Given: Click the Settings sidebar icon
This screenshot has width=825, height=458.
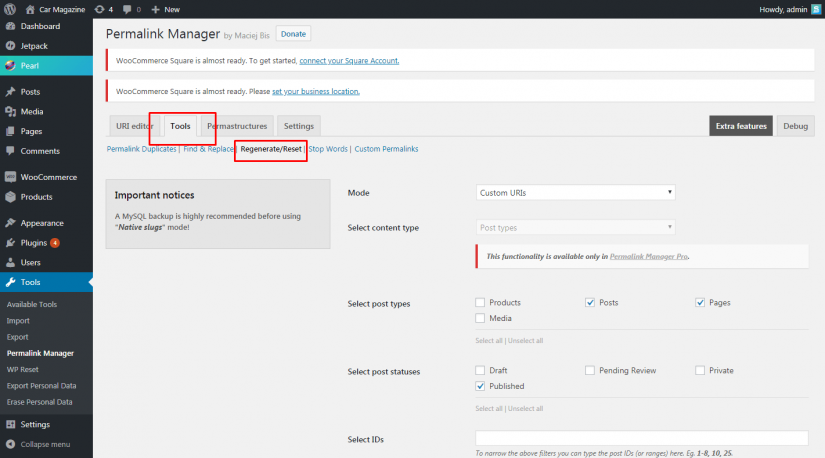Looking at the screenshot, I should 11,424.
